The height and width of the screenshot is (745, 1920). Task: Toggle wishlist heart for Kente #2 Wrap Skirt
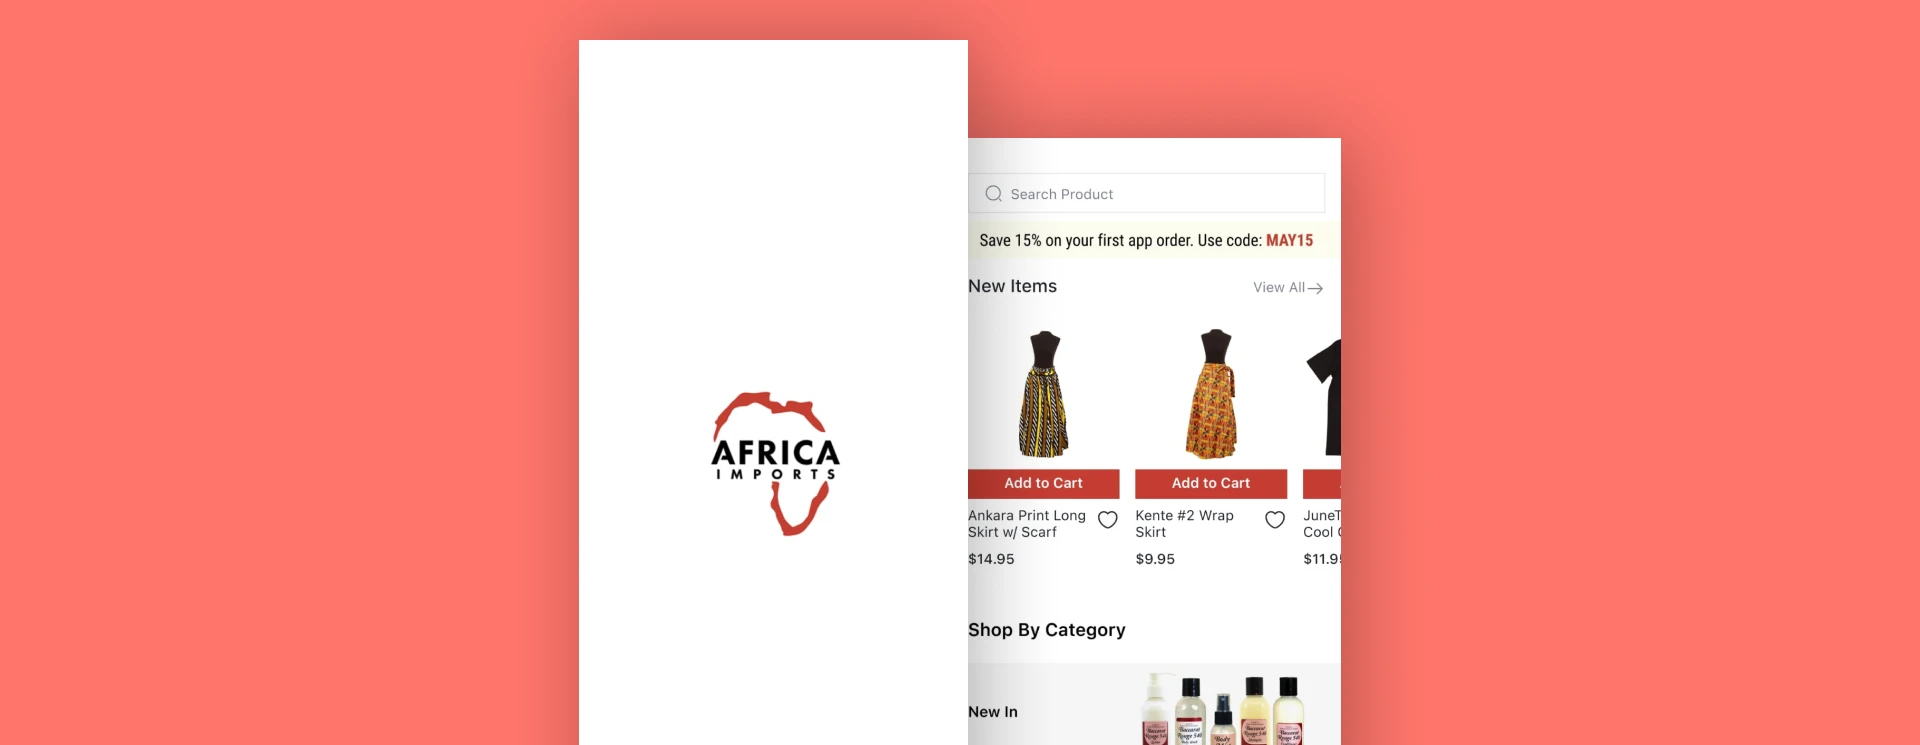(x=1274, y=520)
